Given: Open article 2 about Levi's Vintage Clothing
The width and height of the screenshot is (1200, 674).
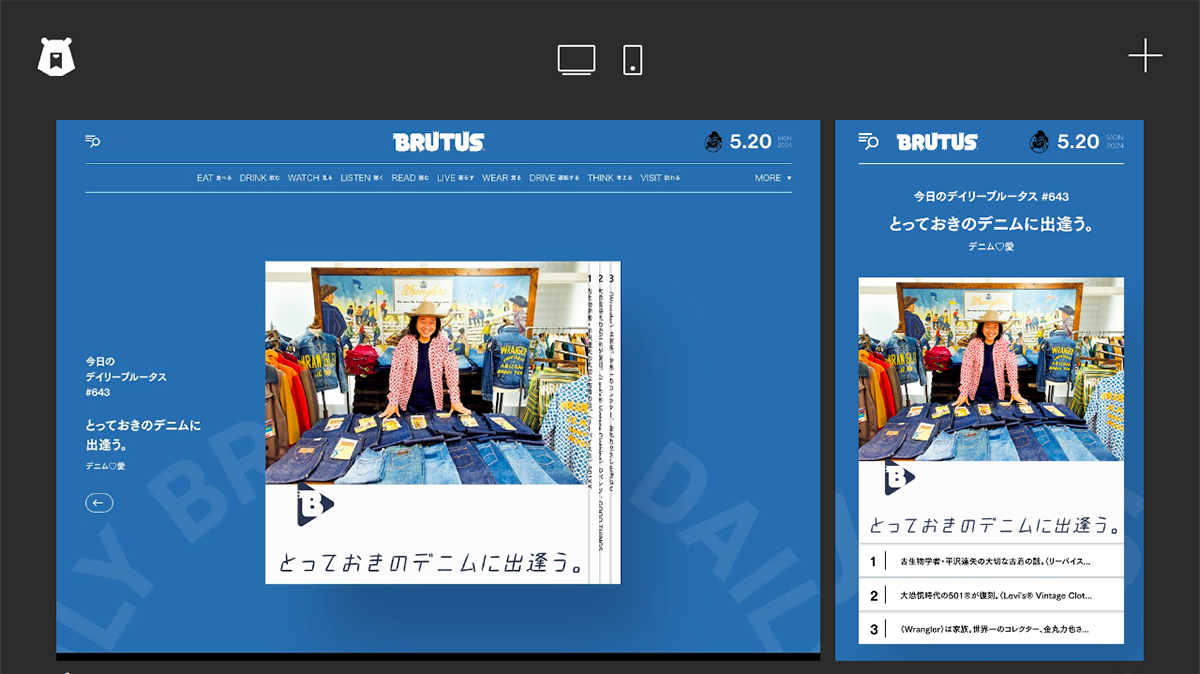Looking at the screenshot, I should [990, 595].
